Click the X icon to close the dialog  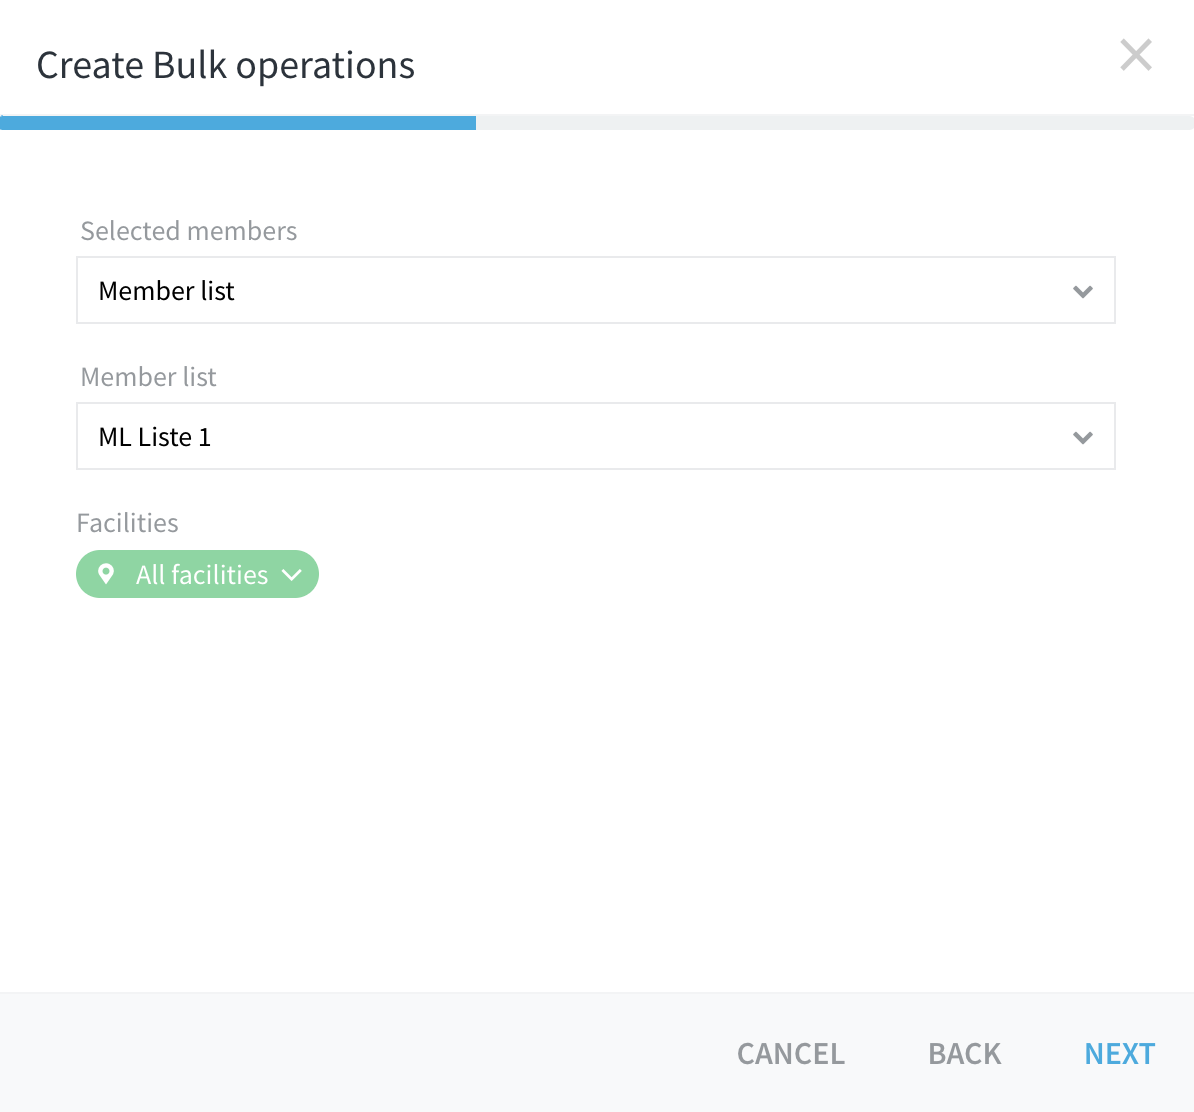pos(1136,55)
